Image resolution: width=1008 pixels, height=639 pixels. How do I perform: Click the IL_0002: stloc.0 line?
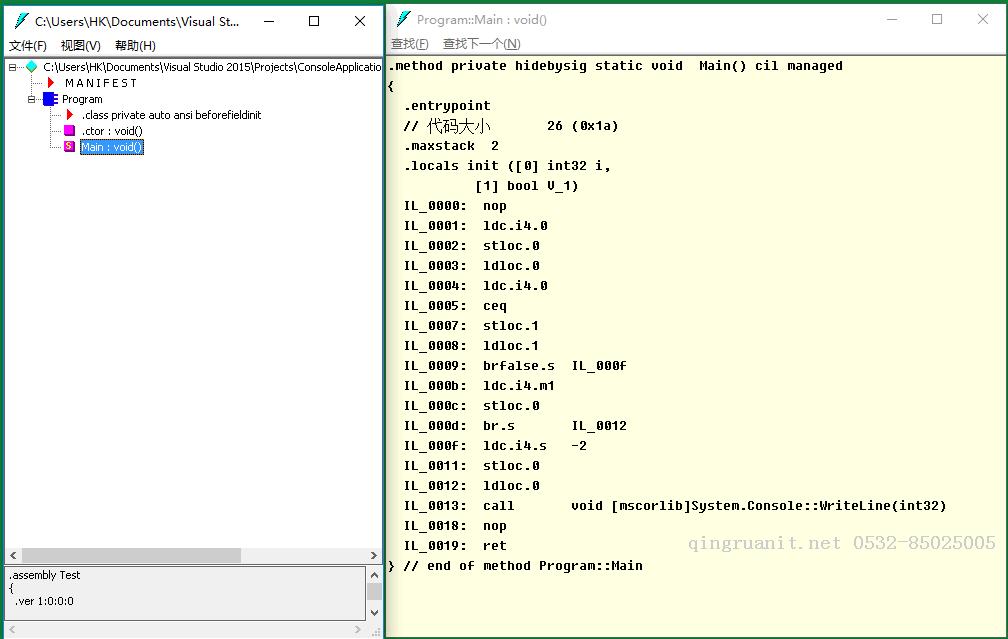(472, 246)
